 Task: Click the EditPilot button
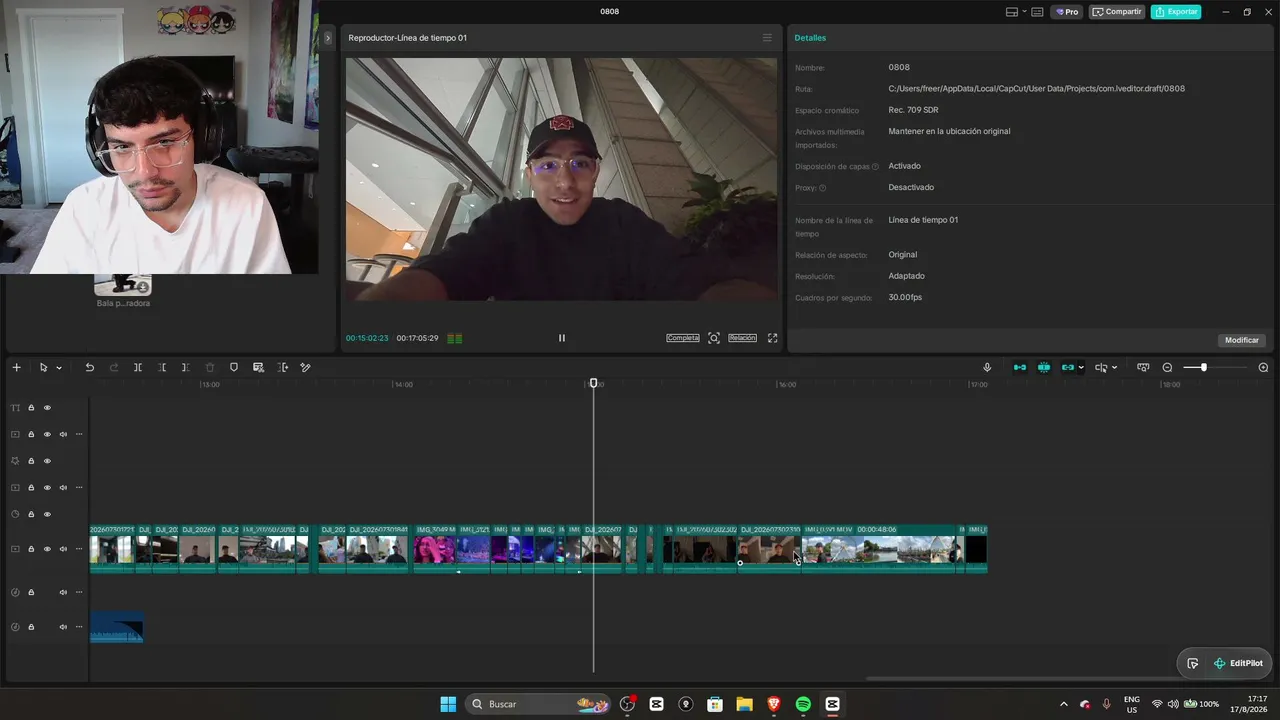(x=1238, y=663)
